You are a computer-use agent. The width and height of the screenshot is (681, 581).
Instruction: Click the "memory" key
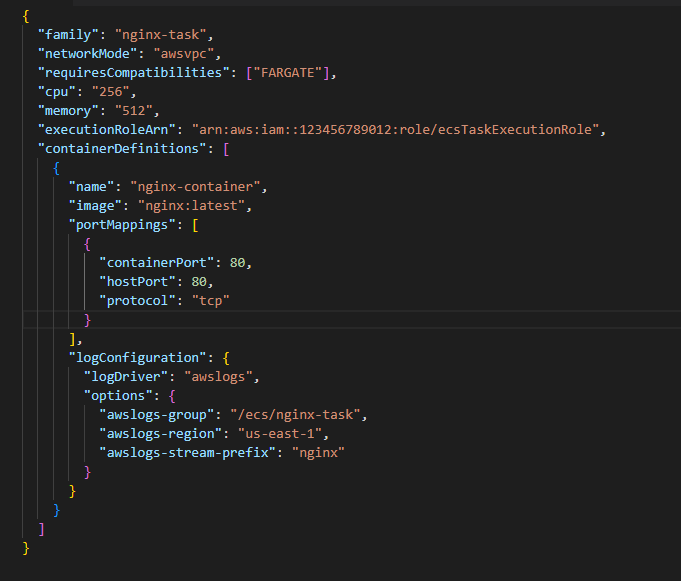pos(68,111)
